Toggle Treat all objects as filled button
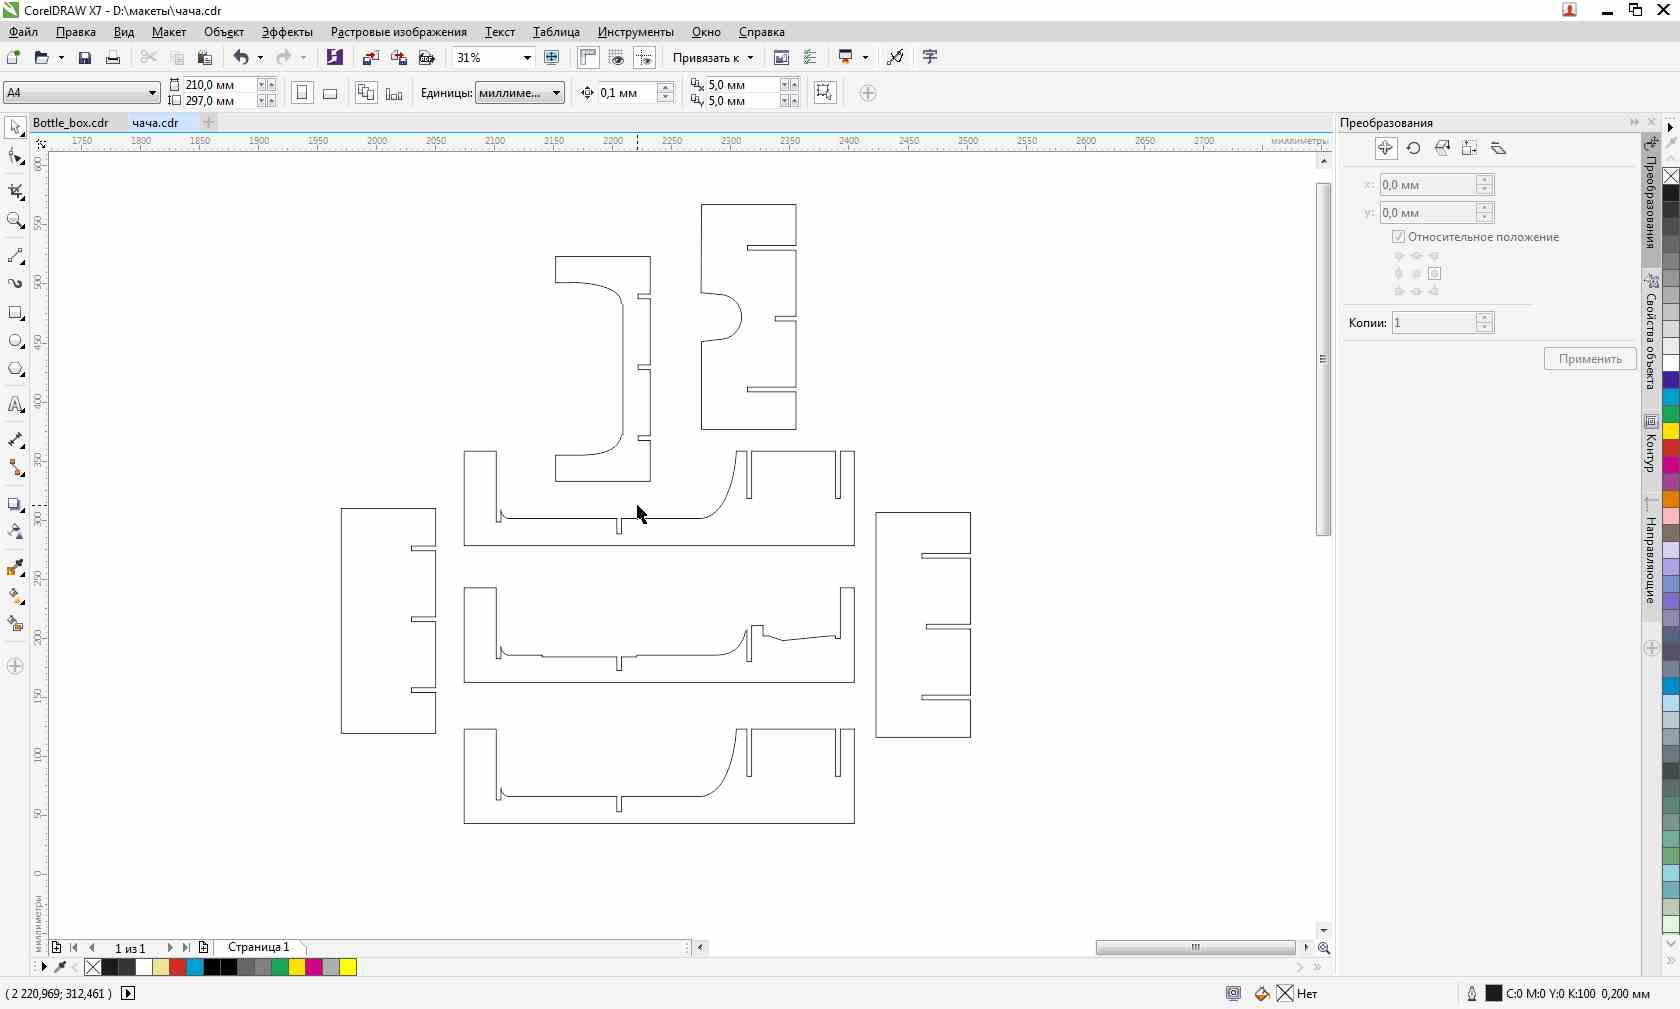The image size is (1680, 1009). [x=824, y=93]
